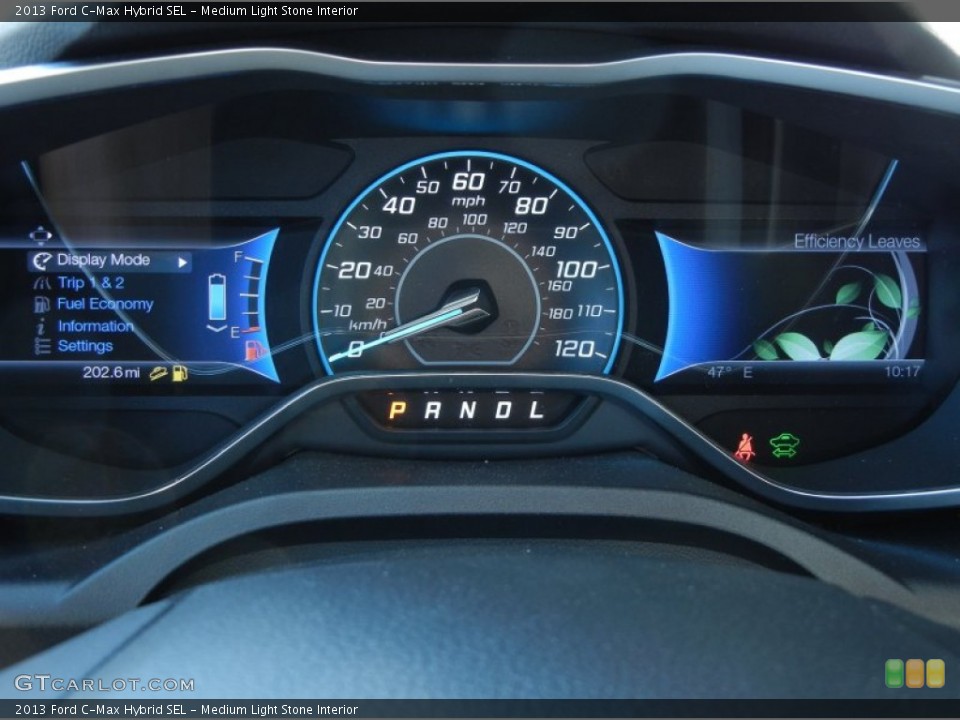Viewport: 960px width, 720px height.
Task: Click the orange square in the bottom-right corner
Action: [915, 673]
